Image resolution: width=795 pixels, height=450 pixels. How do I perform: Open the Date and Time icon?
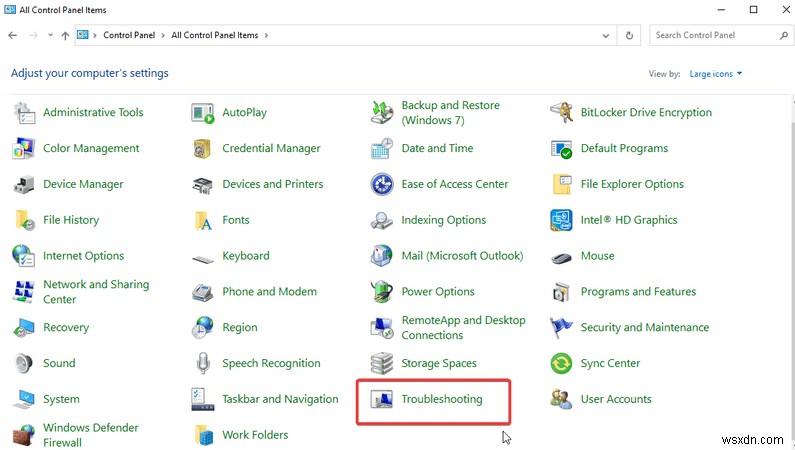(x=382, y=148)
